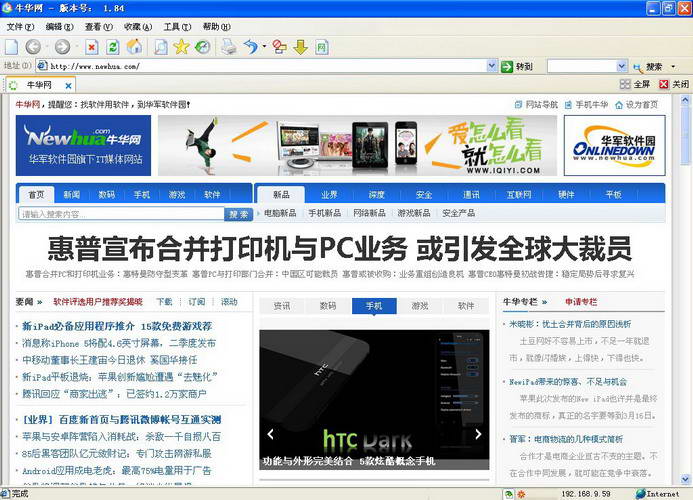Refresh the page with green arrows icon
Viewport: 693px width, 500px height.
pyautogui.click(x=113, y=47)
